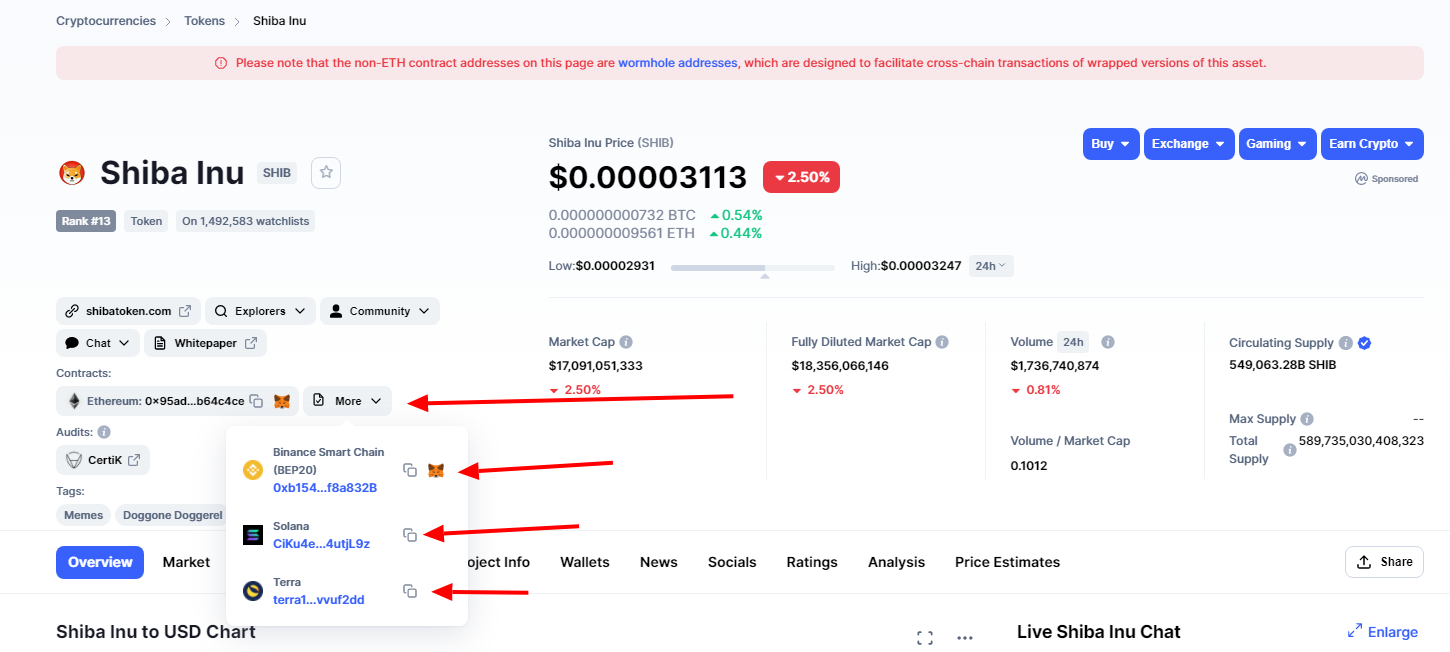Show Fully Diluted Market Cap info icon

point(942,342)
